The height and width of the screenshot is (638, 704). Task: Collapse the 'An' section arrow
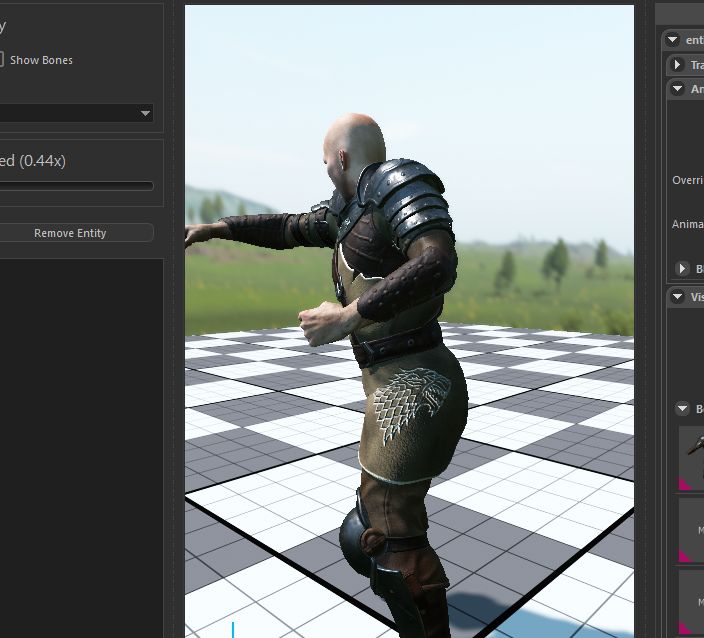[x=678, y=89]
